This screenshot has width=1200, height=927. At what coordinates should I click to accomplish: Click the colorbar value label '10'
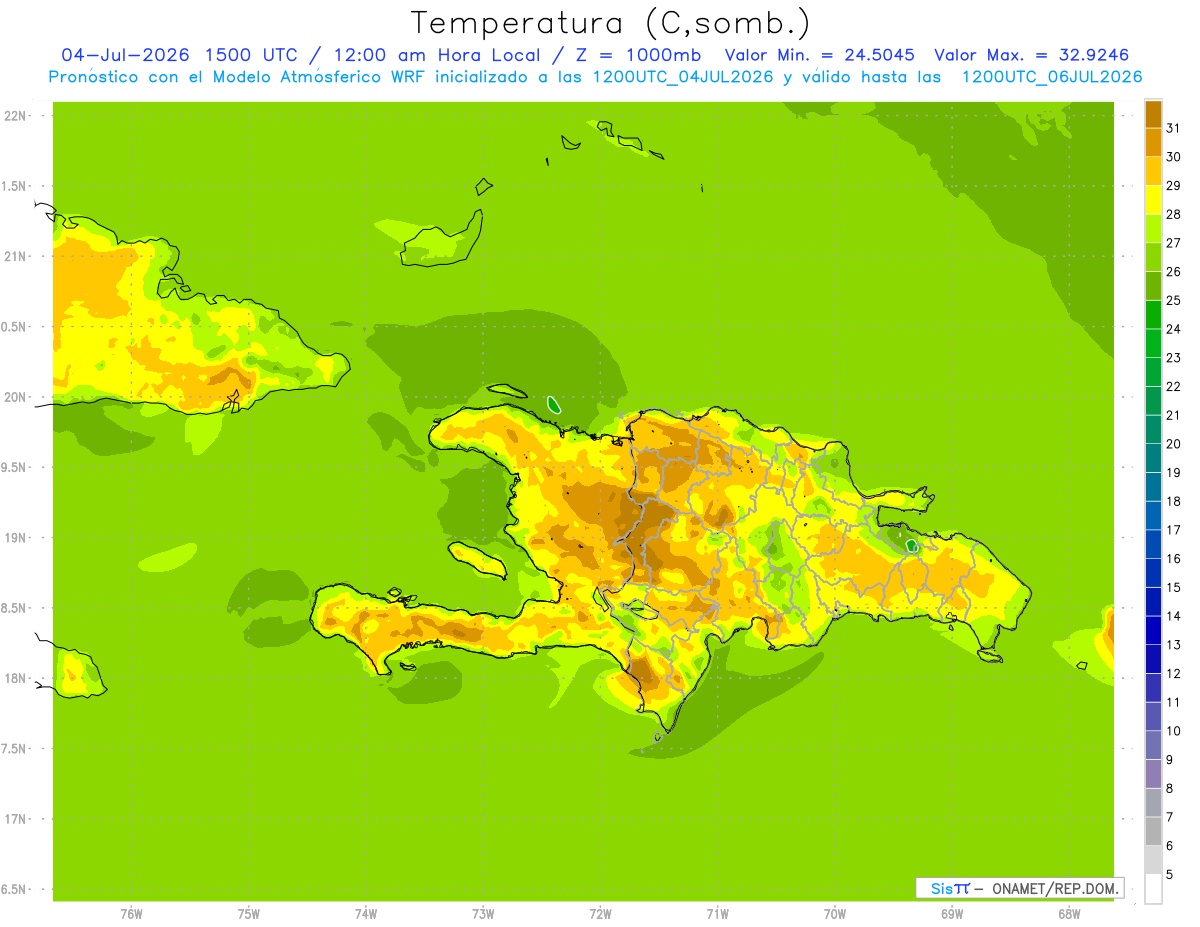1173,731
